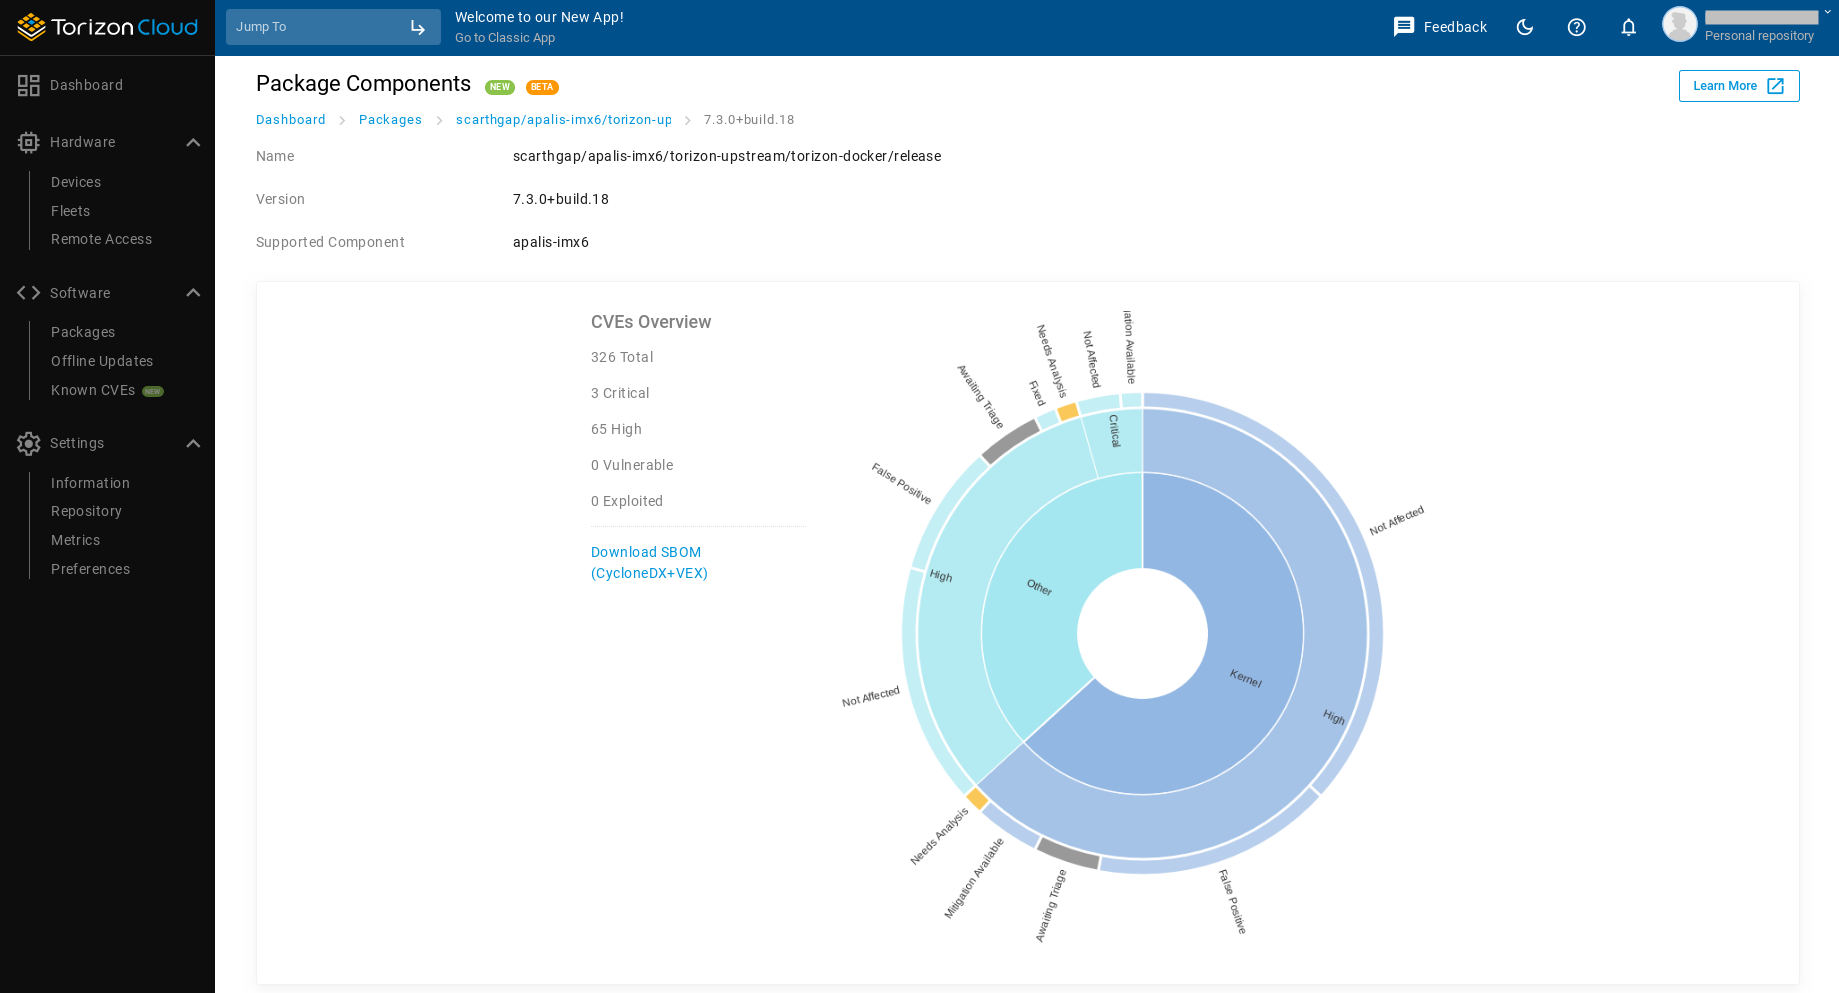Open the notifications bell
The height and width of the screenshot is (993, 1839).
pos(1628,27)
